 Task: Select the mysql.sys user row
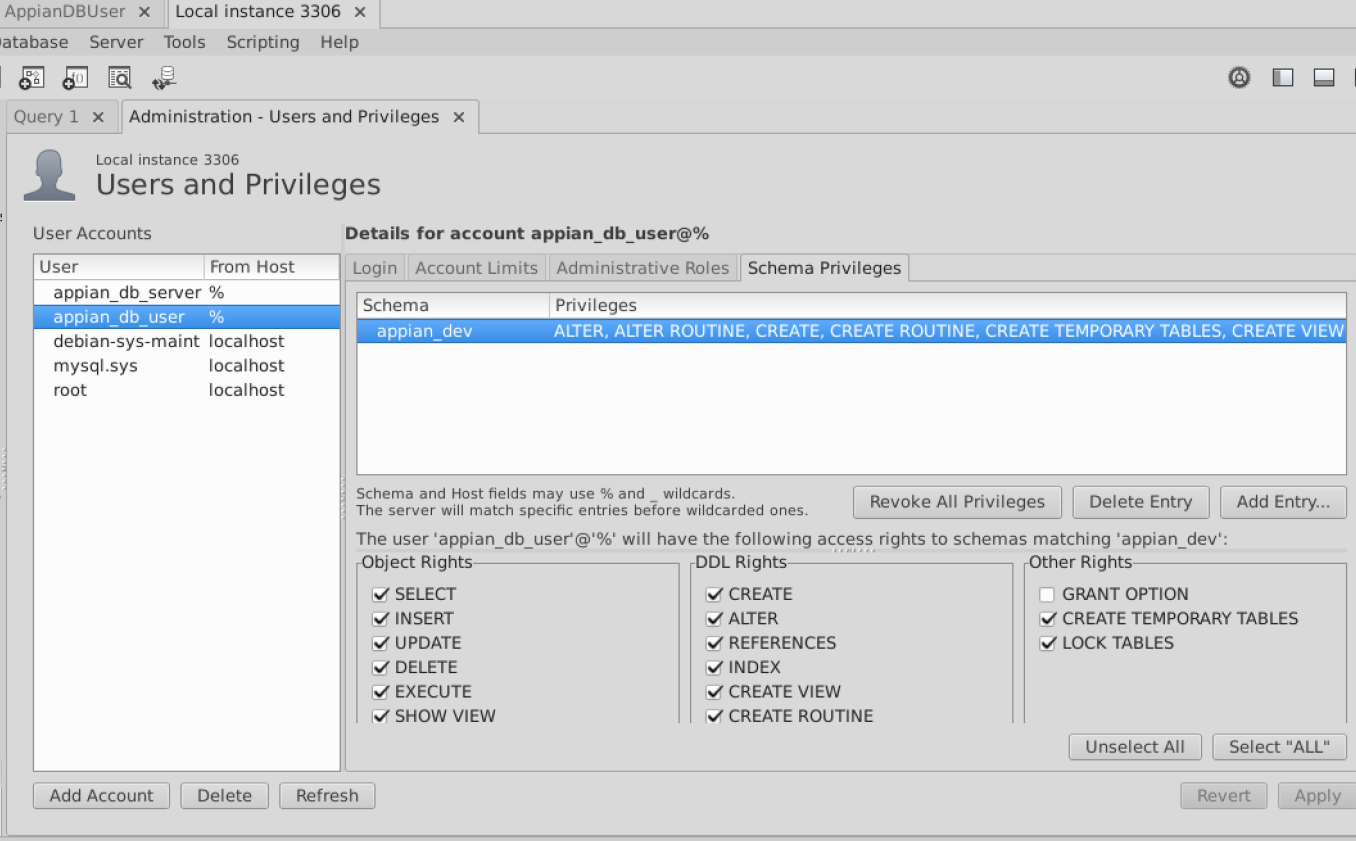(x=187, y=366)
